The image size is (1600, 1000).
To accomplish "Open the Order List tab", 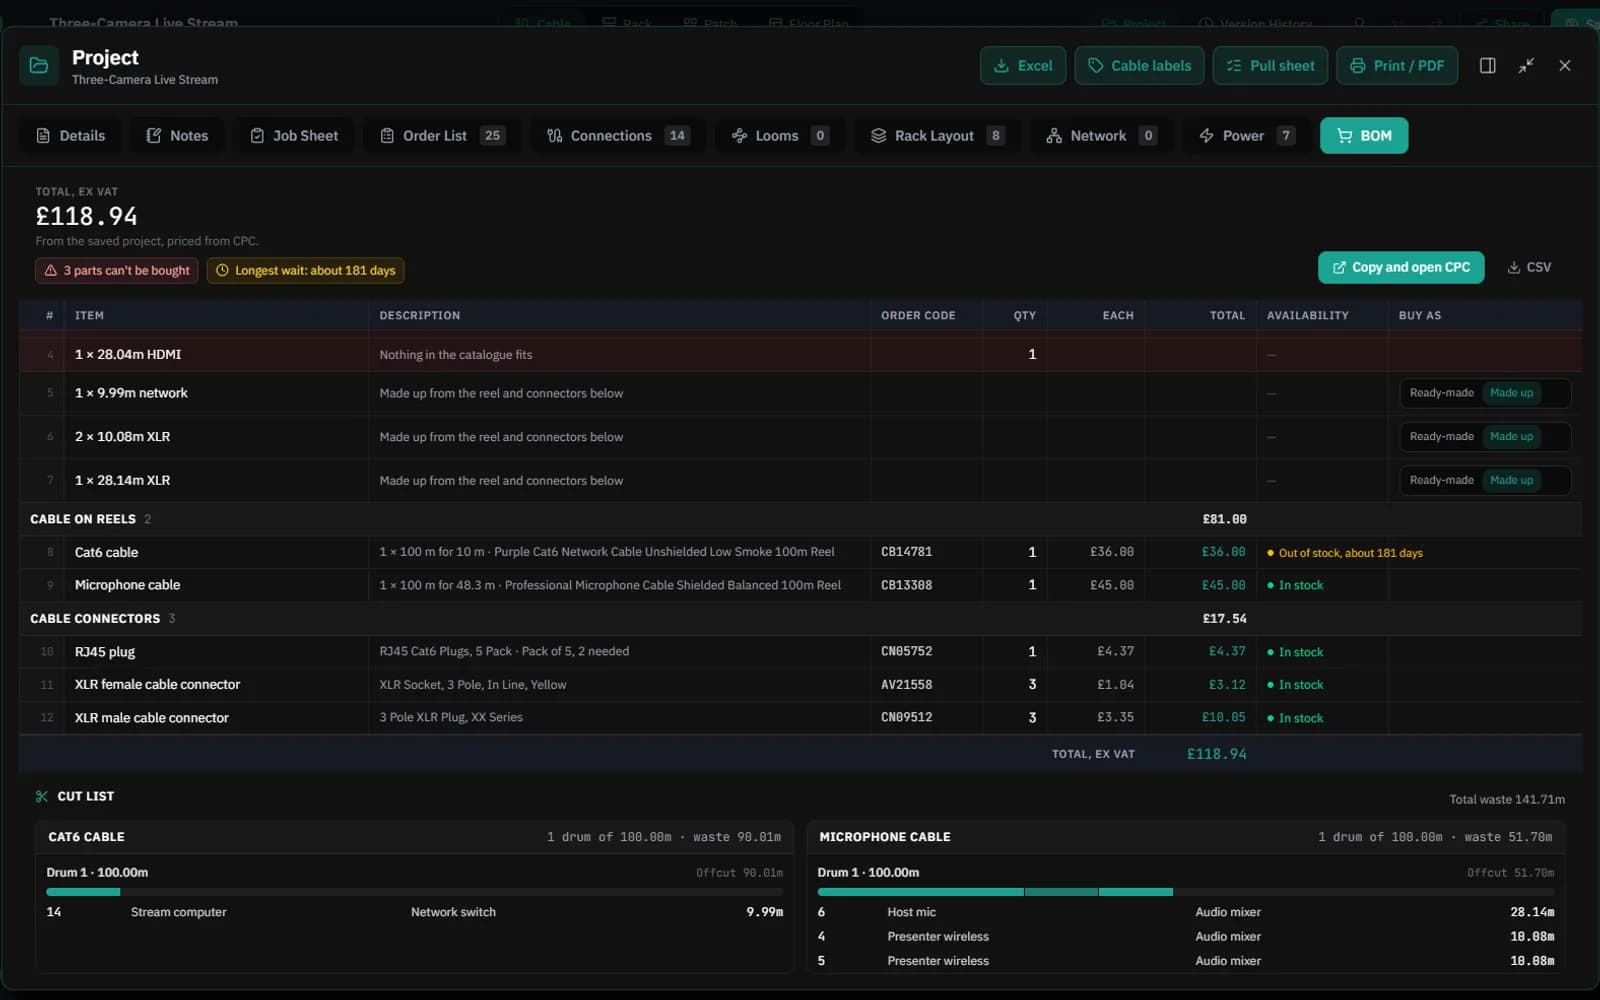I will (x=442, y=136).
